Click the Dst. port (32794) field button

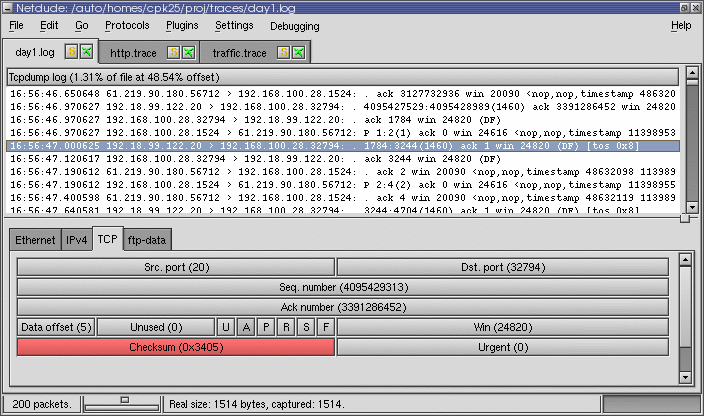pos(503,267)
